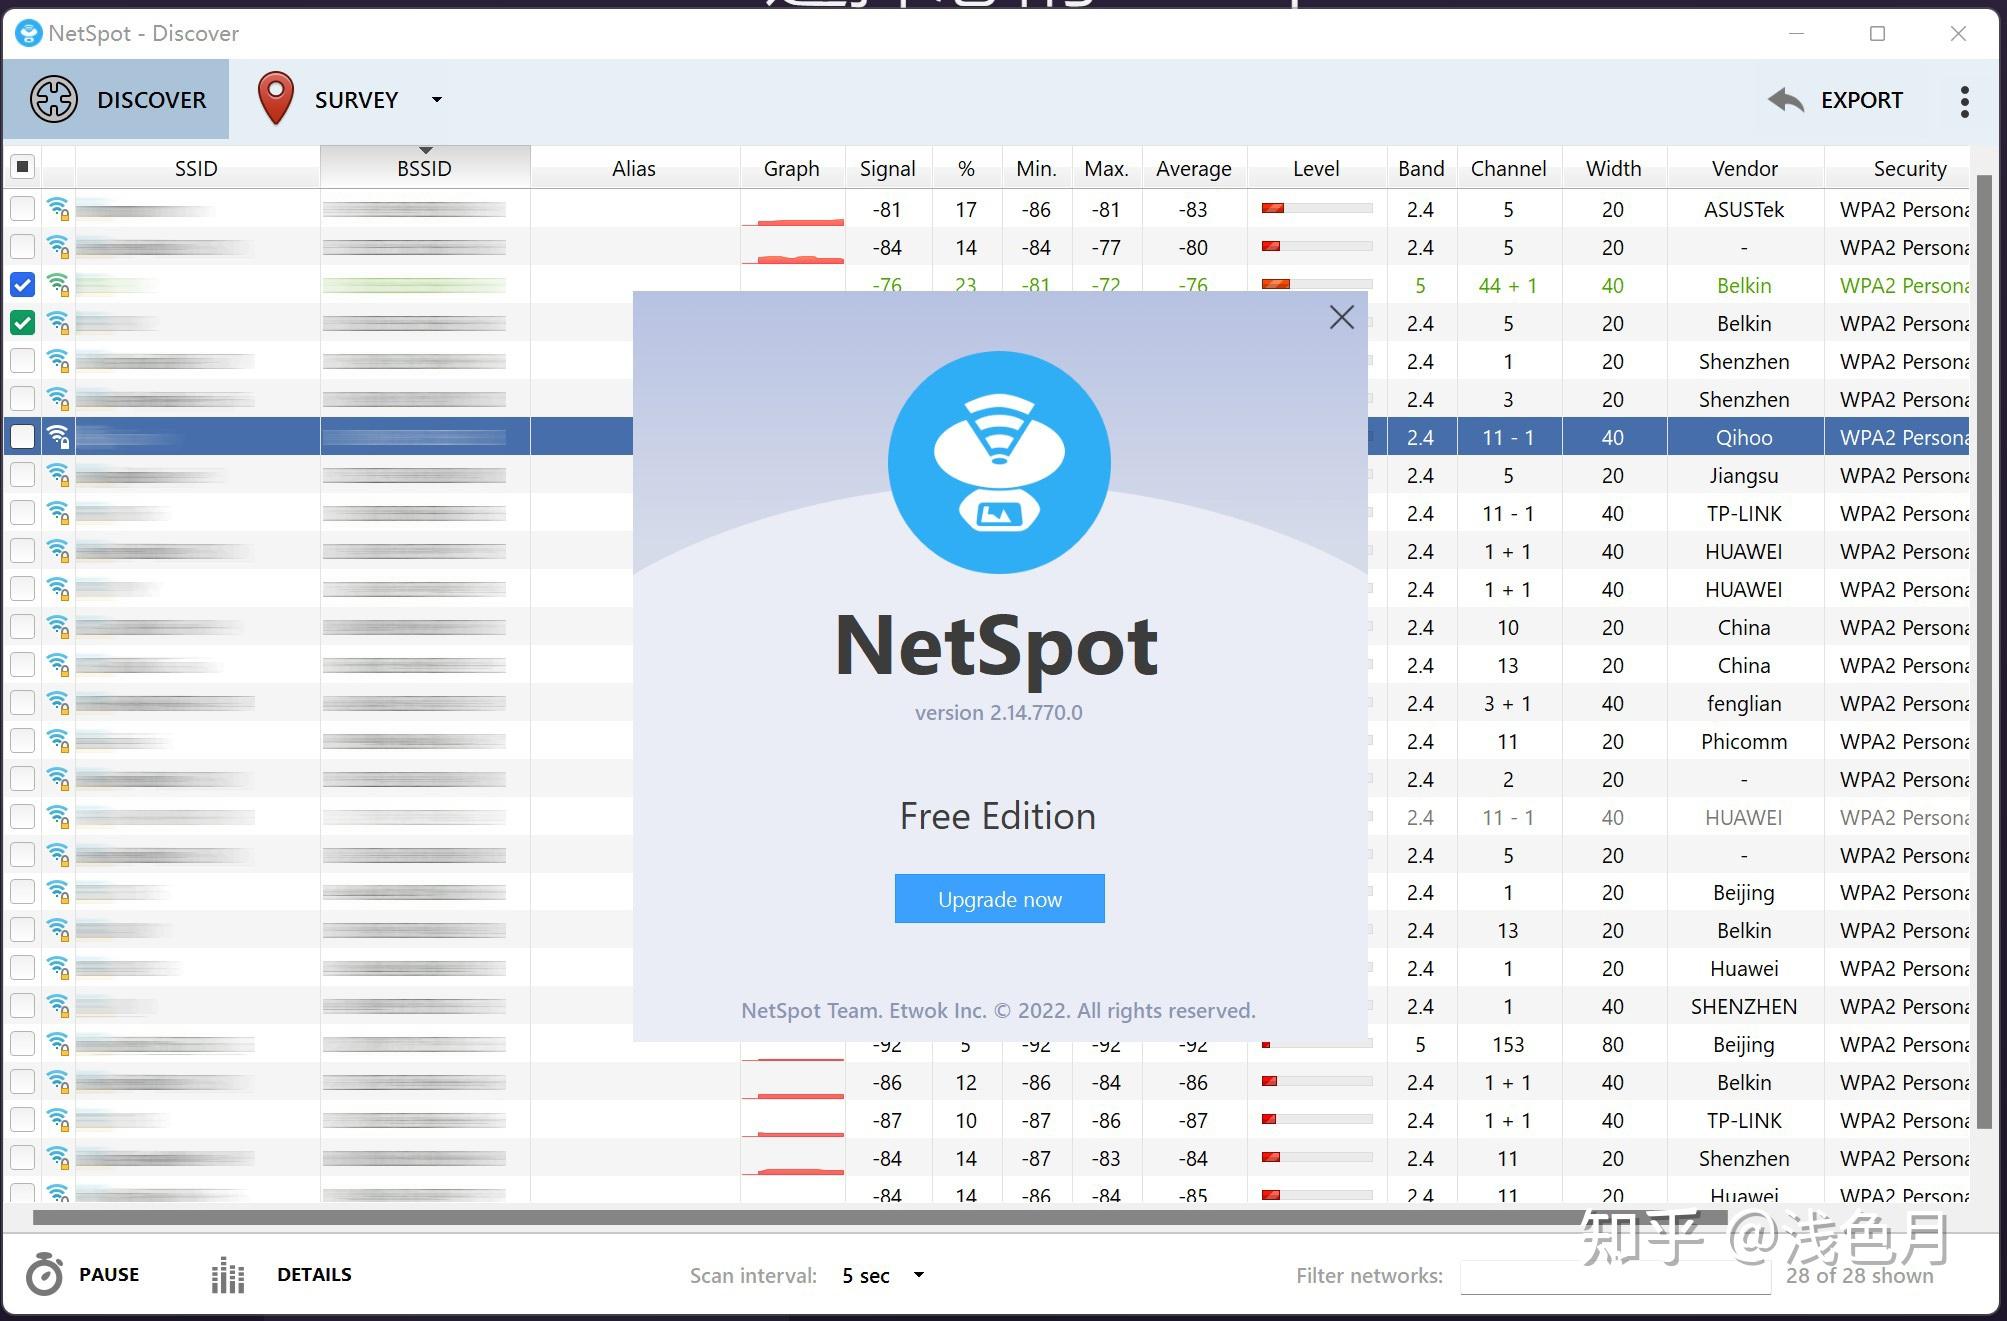2007x1321 pixels.
Task: Toggle the select-all checkbox in header
Action: pyautogui.click(x=22, y=167)
